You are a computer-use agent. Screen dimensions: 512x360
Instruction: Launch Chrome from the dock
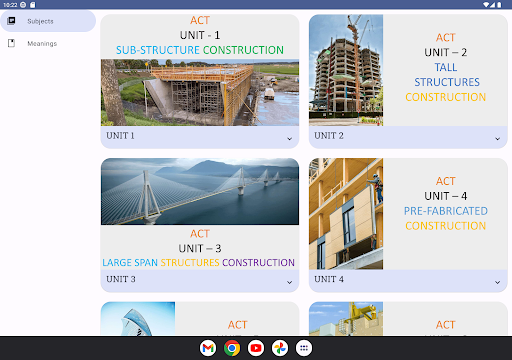coord(232,348)
